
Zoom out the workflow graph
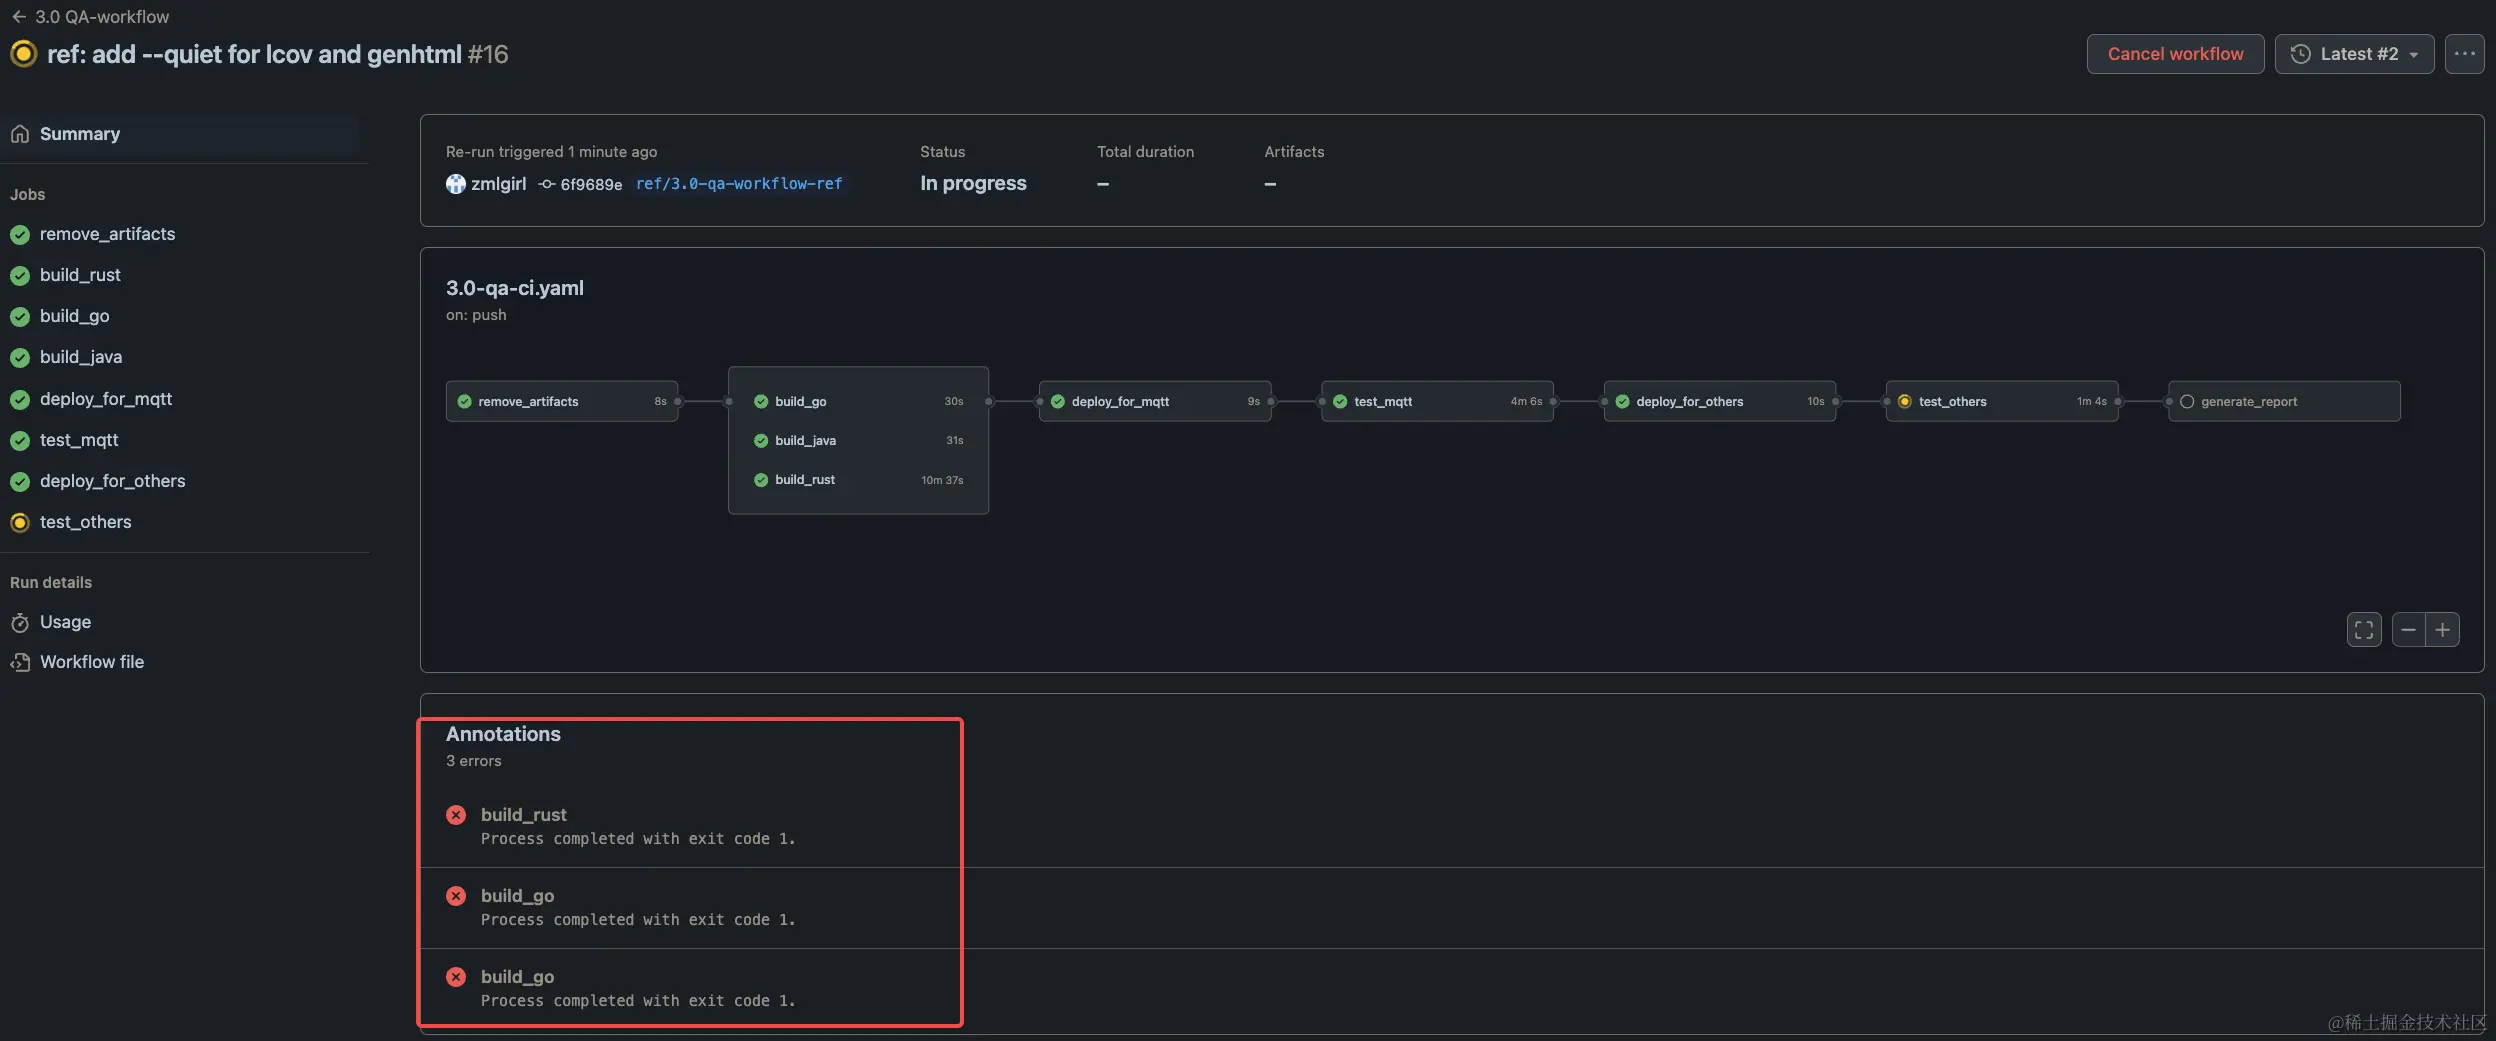pyautogui.click(x=2409, y=630)
